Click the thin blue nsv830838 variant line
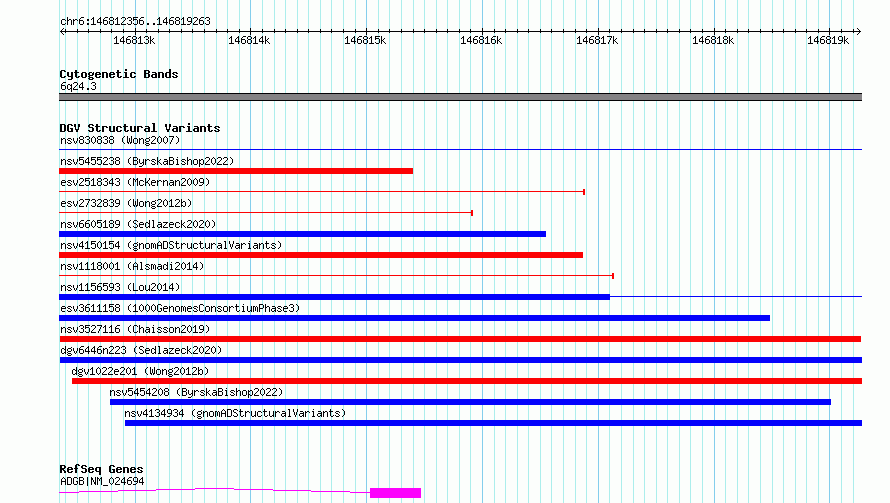This screenshot has width=890, height=503. pyautogui.click(x=460, y=149)
